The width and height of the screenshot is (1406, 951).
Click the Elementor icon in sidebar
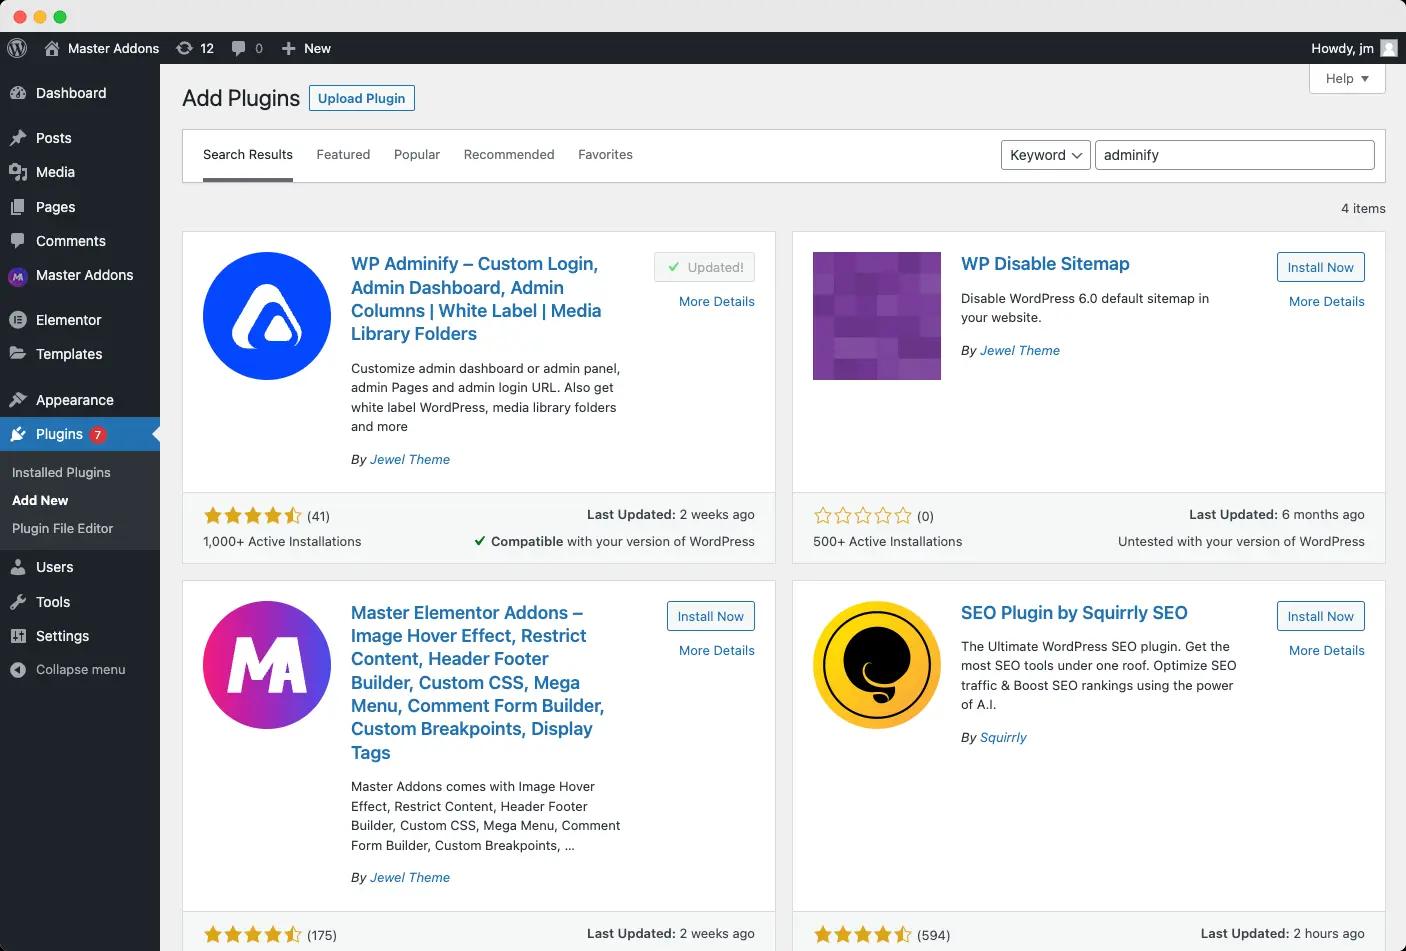click(18, 320)
